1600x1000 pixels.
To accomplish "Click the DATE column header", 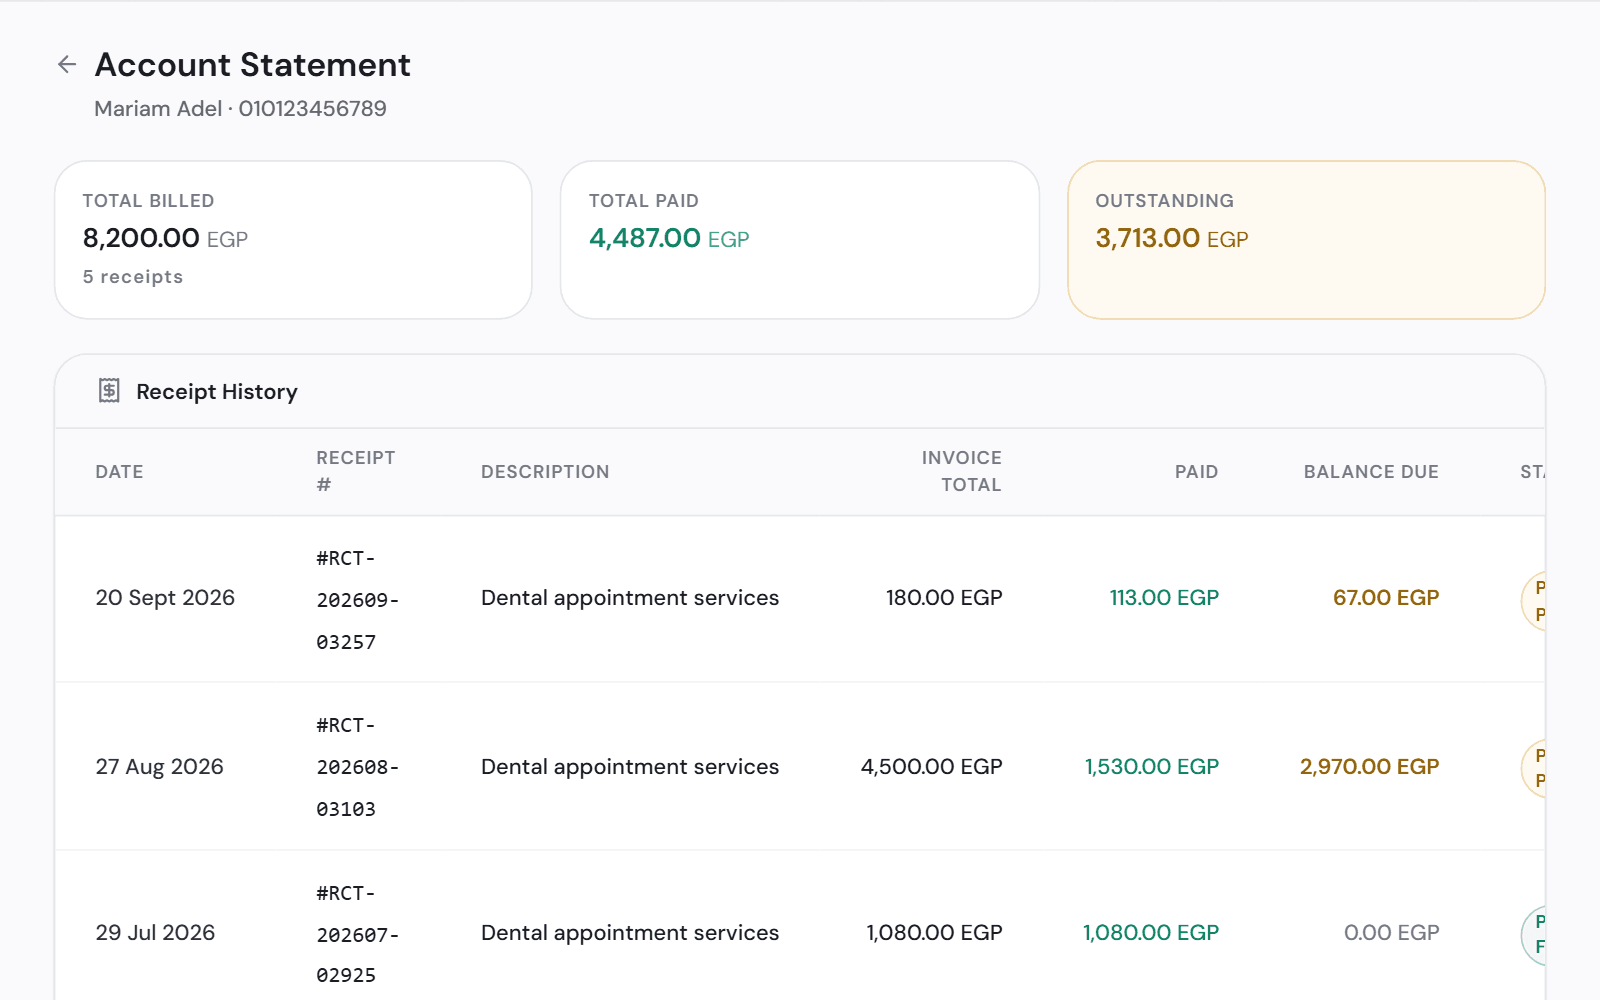I will (119, 472).
